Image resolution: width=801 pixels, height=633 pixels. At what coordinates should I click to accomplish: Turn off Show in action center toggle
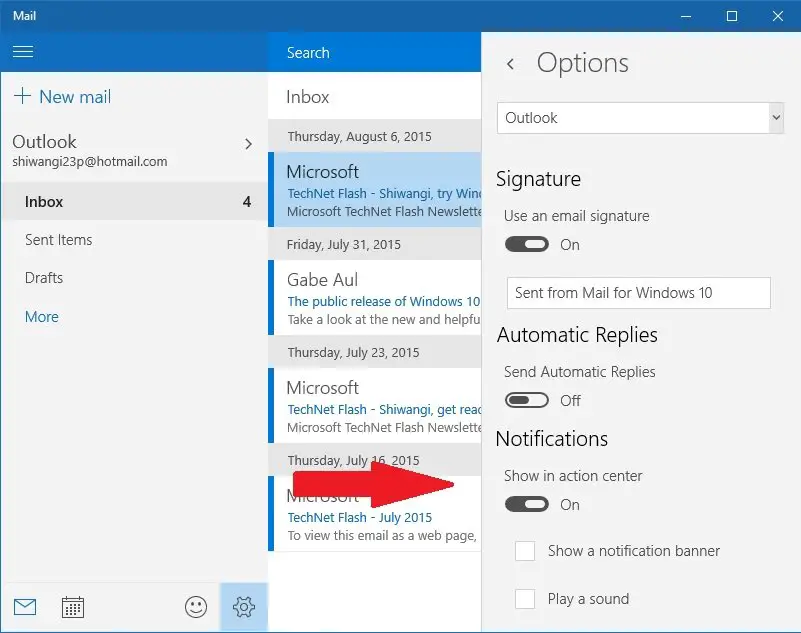point(527,504)
